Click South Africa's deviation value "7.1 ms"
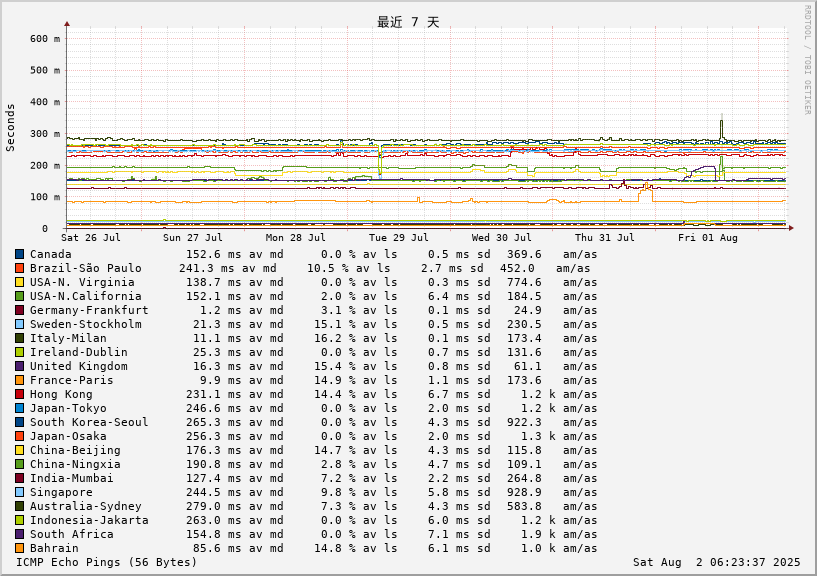Screen dimensions: 817x576 pyautogui.click(x=448, y=534)
